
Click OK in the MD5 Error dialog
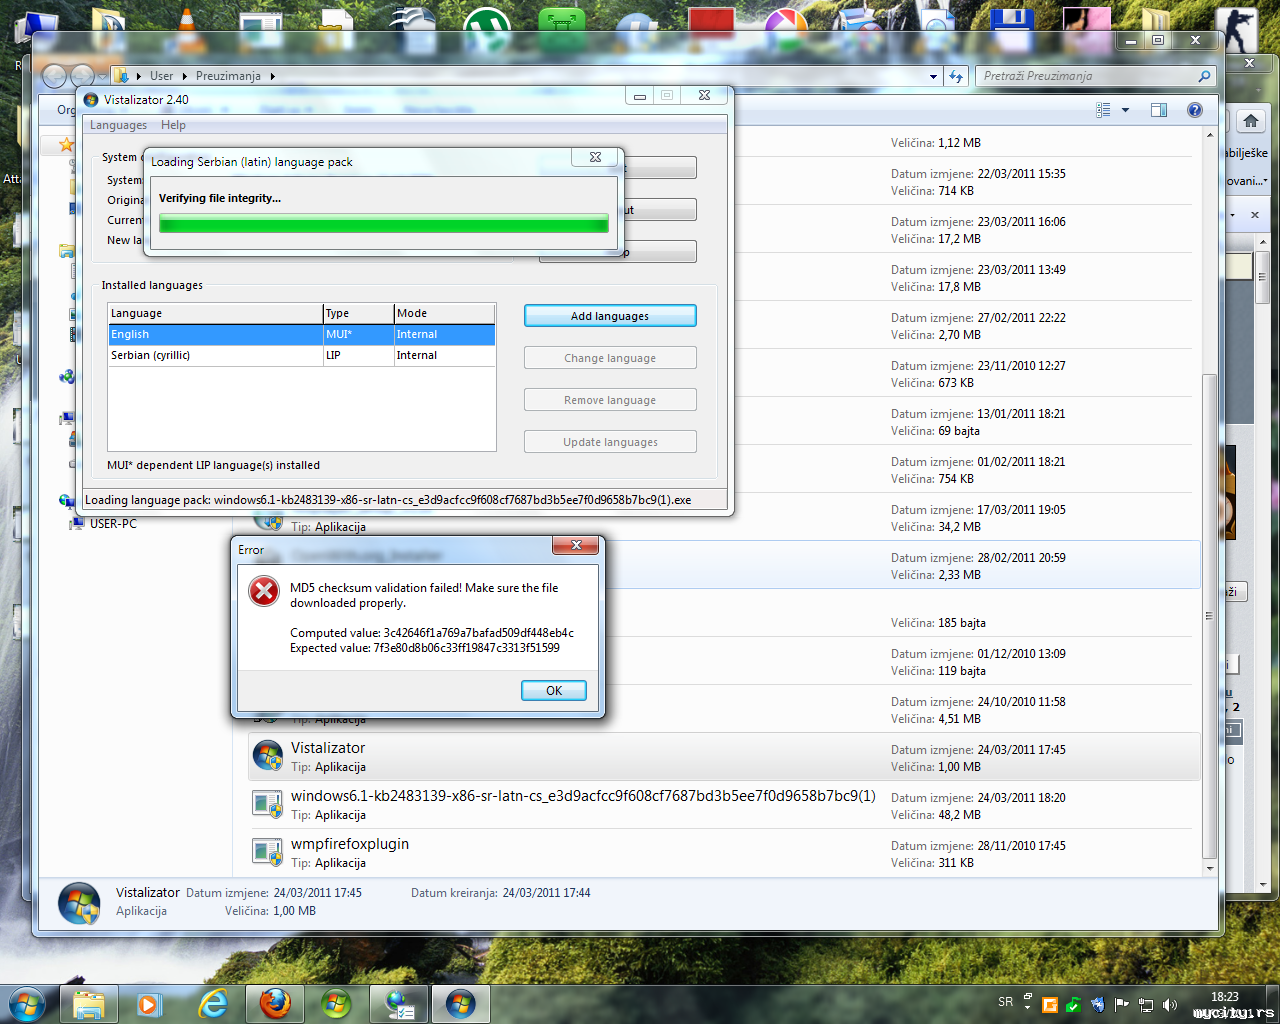click(554, 691)
